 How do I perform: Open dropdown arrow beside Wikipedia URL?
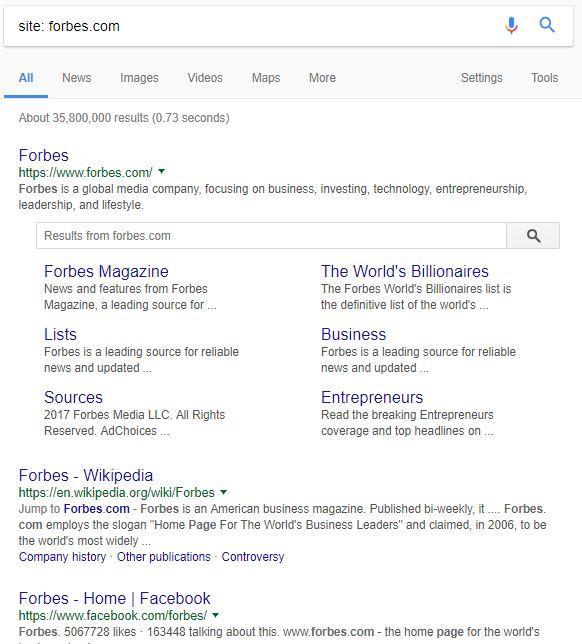[223, 492]
